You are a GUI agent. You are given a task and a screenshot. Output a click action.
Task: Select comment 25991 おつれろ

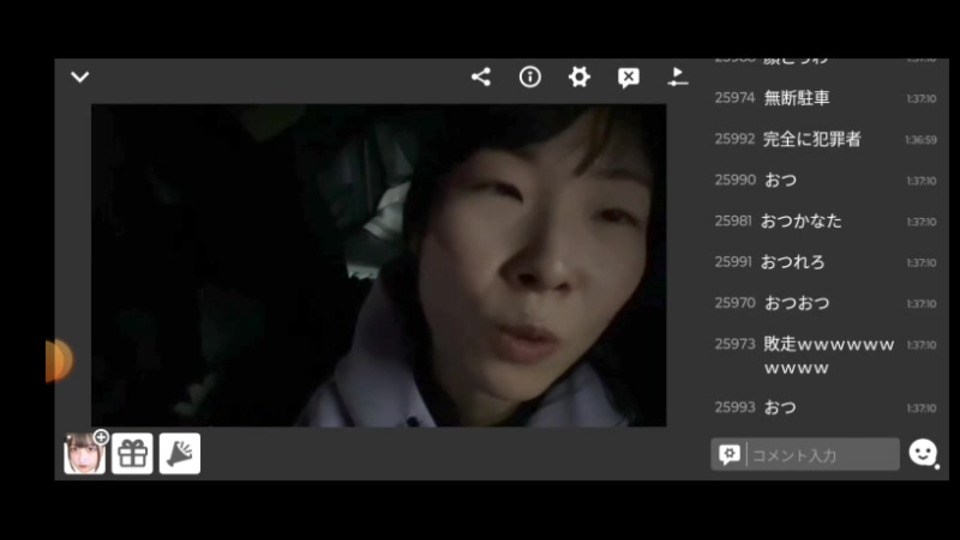click(x=825, y=262)
